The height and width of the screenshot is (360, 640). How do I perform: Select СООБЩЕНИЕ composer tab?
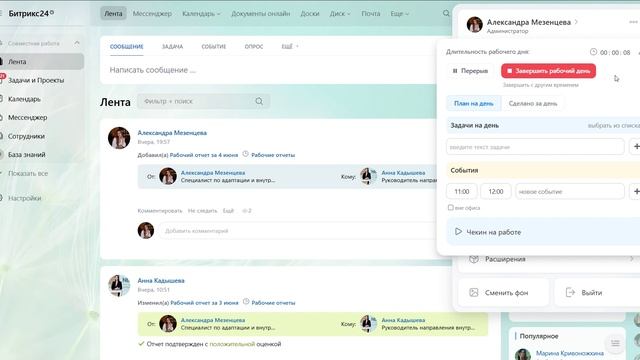click(127, 47)
